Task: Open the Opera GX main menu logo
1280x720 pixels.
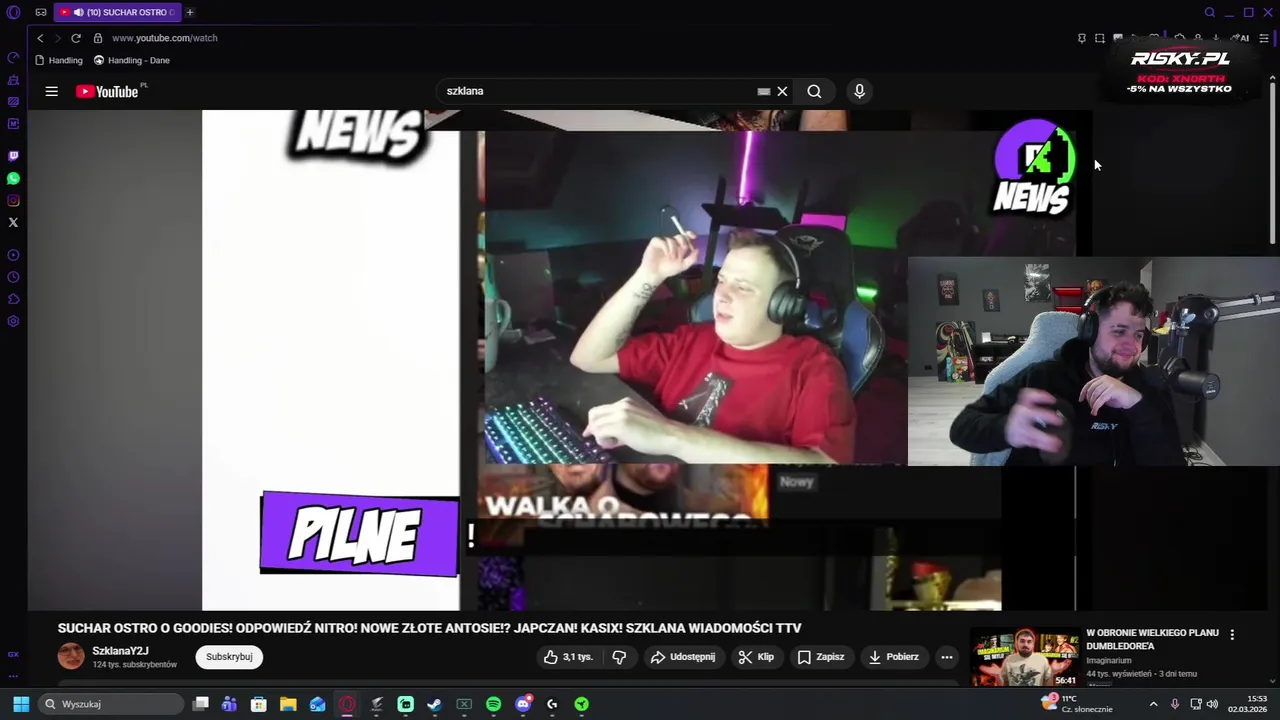Action: [13, 12]
